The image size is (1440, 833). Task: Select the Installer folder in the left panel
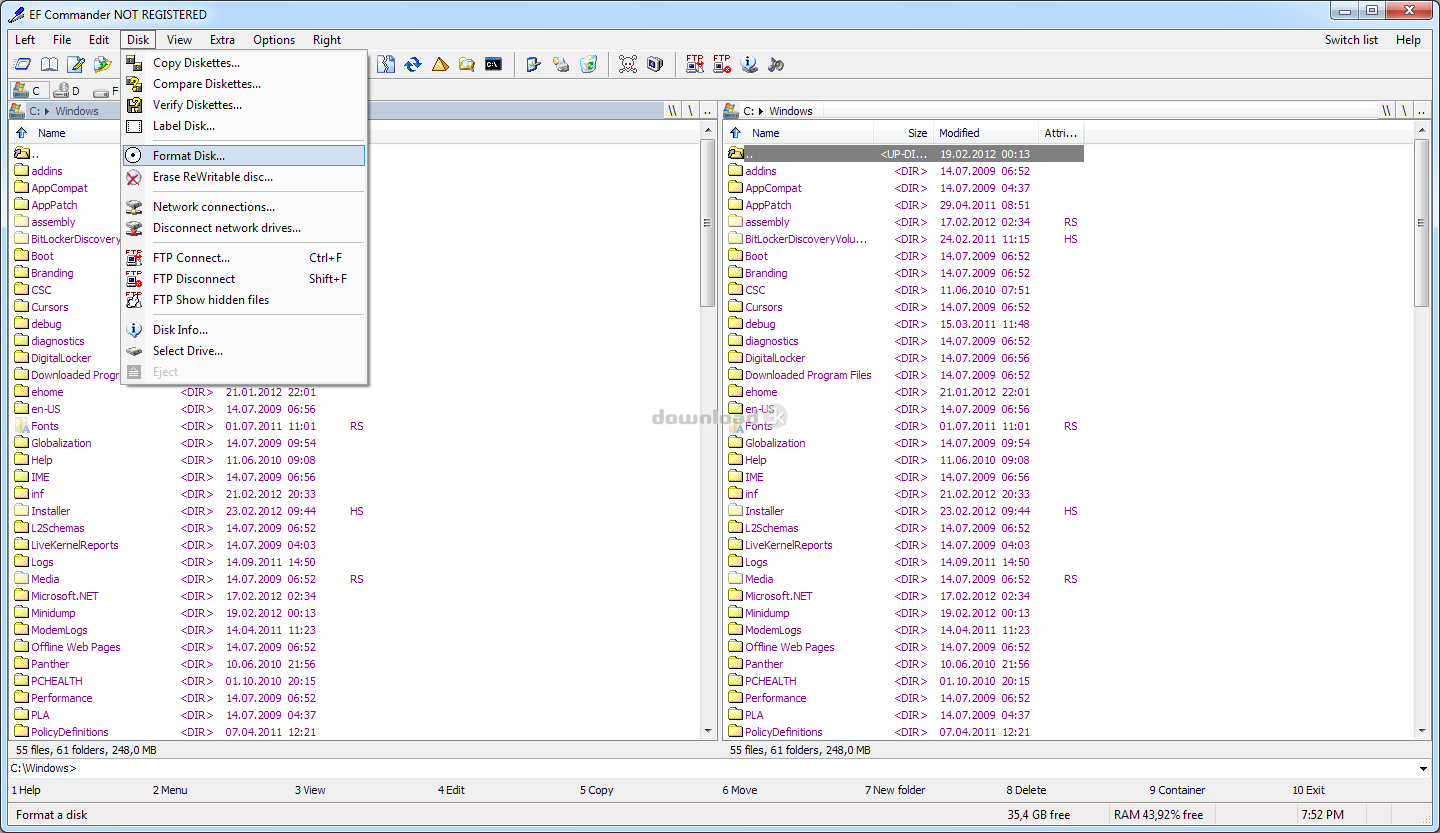click(x=50, y=511)
